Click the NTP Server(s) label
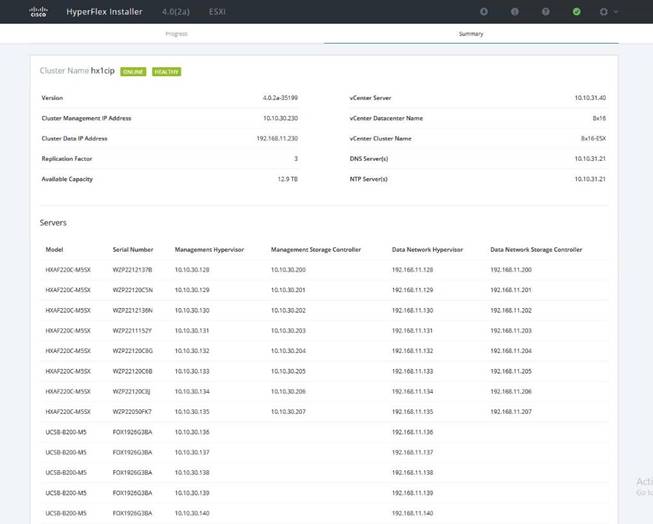Image resolution: width=653 pixels, height=524 pixels. [x=369, y=179]
